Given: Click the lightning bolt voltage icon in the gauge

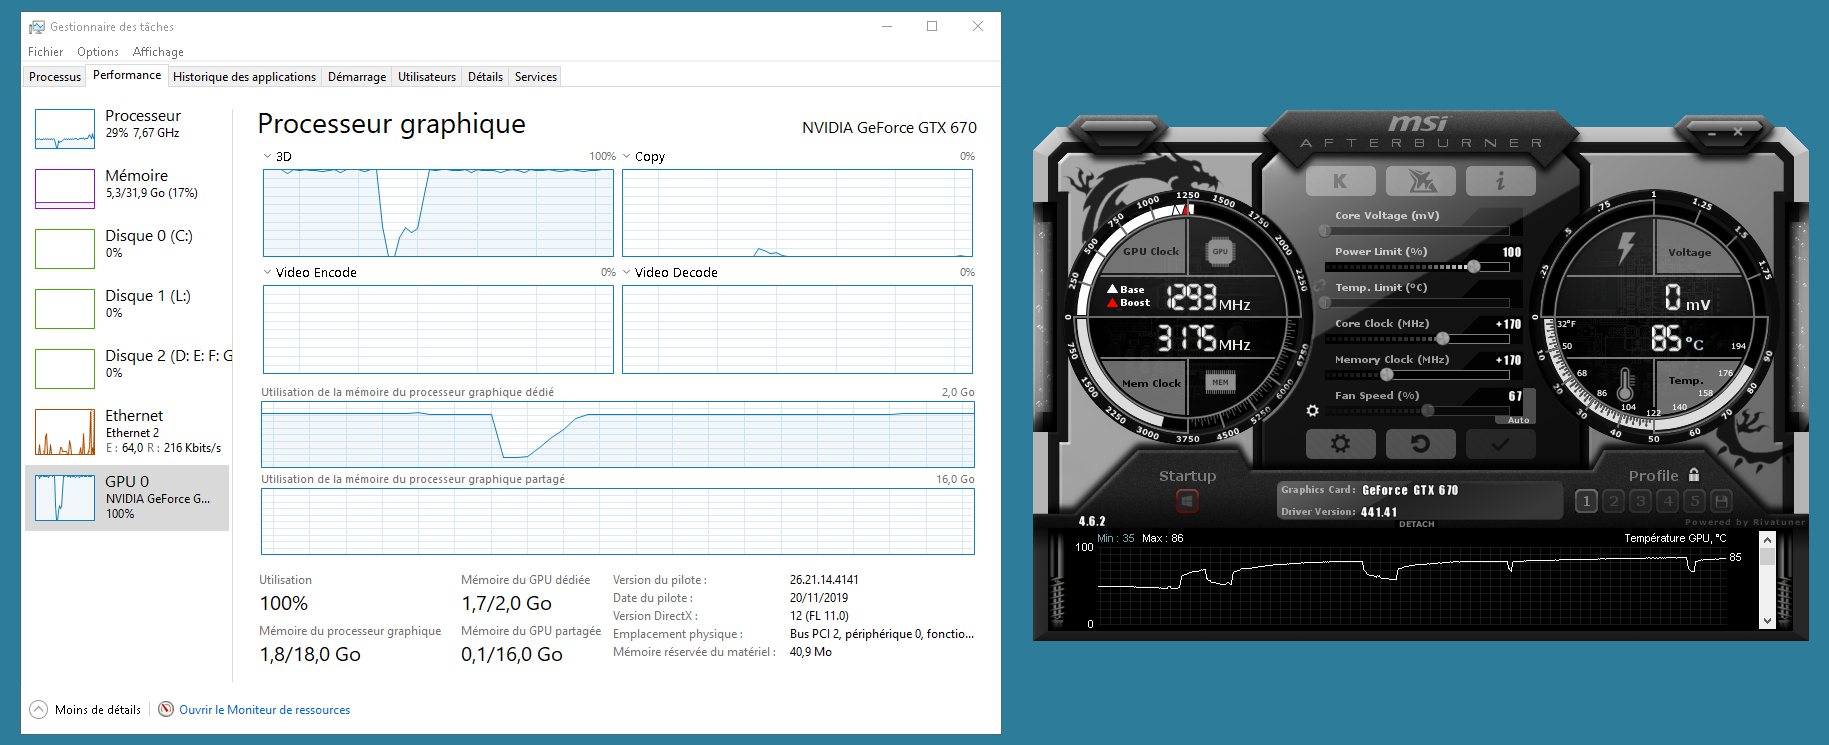Looking at the screenshot, I should (1626, 247).
